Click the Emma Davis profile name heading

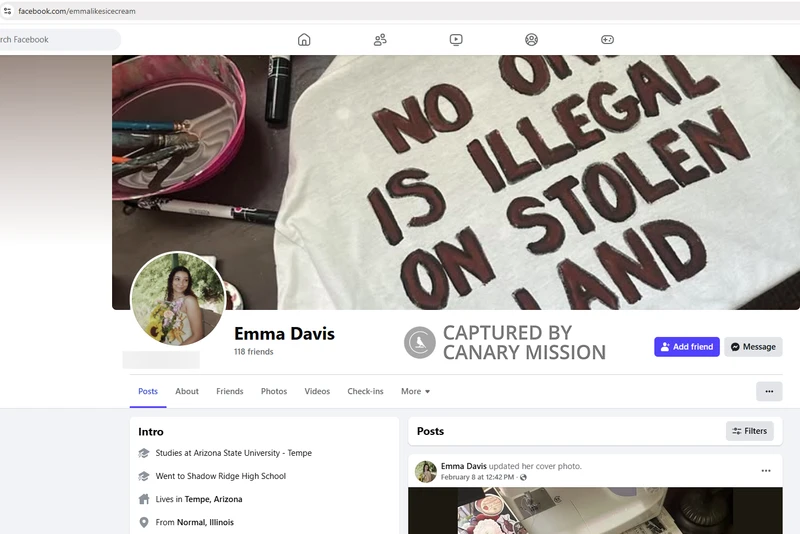tap(285, 334)
